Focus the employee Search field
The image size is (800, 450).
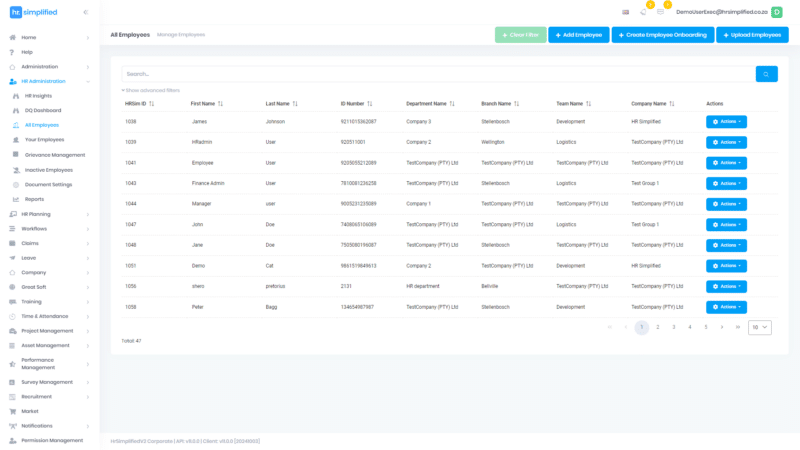[438, 74]
